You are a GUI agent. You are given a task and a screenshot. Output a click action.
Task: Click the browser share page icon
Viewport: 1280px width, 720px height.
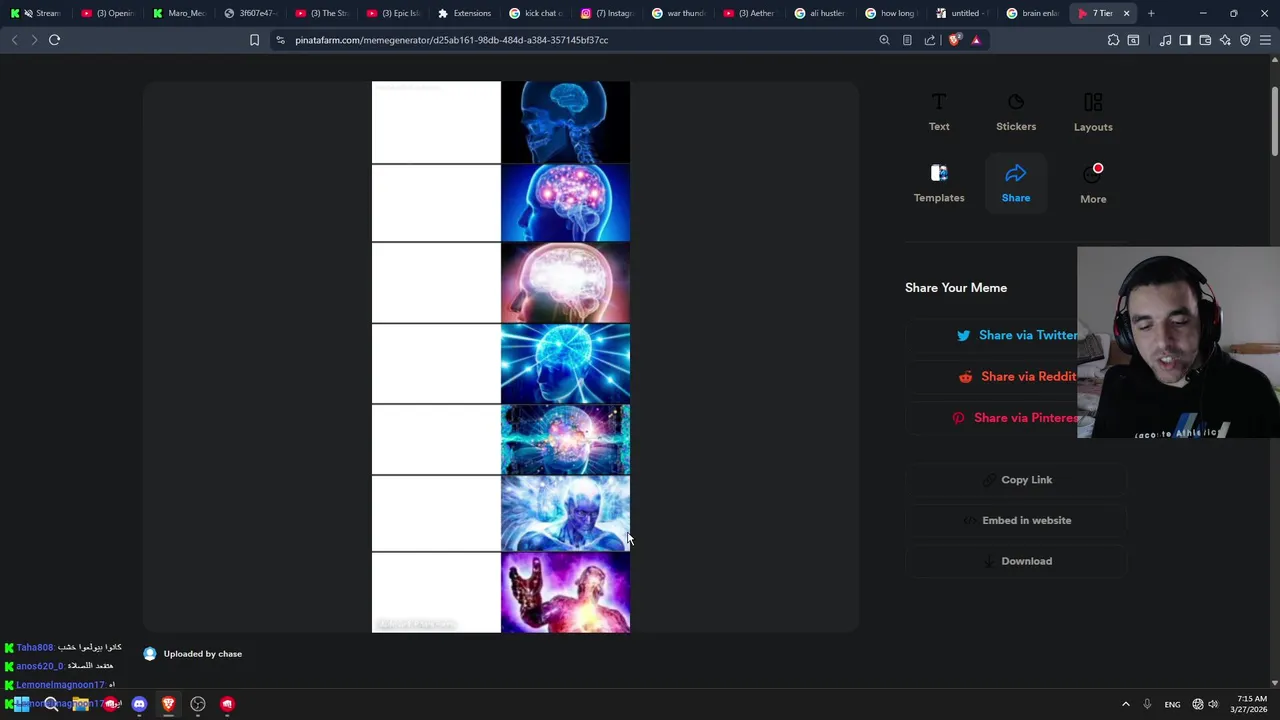point(930,40)
